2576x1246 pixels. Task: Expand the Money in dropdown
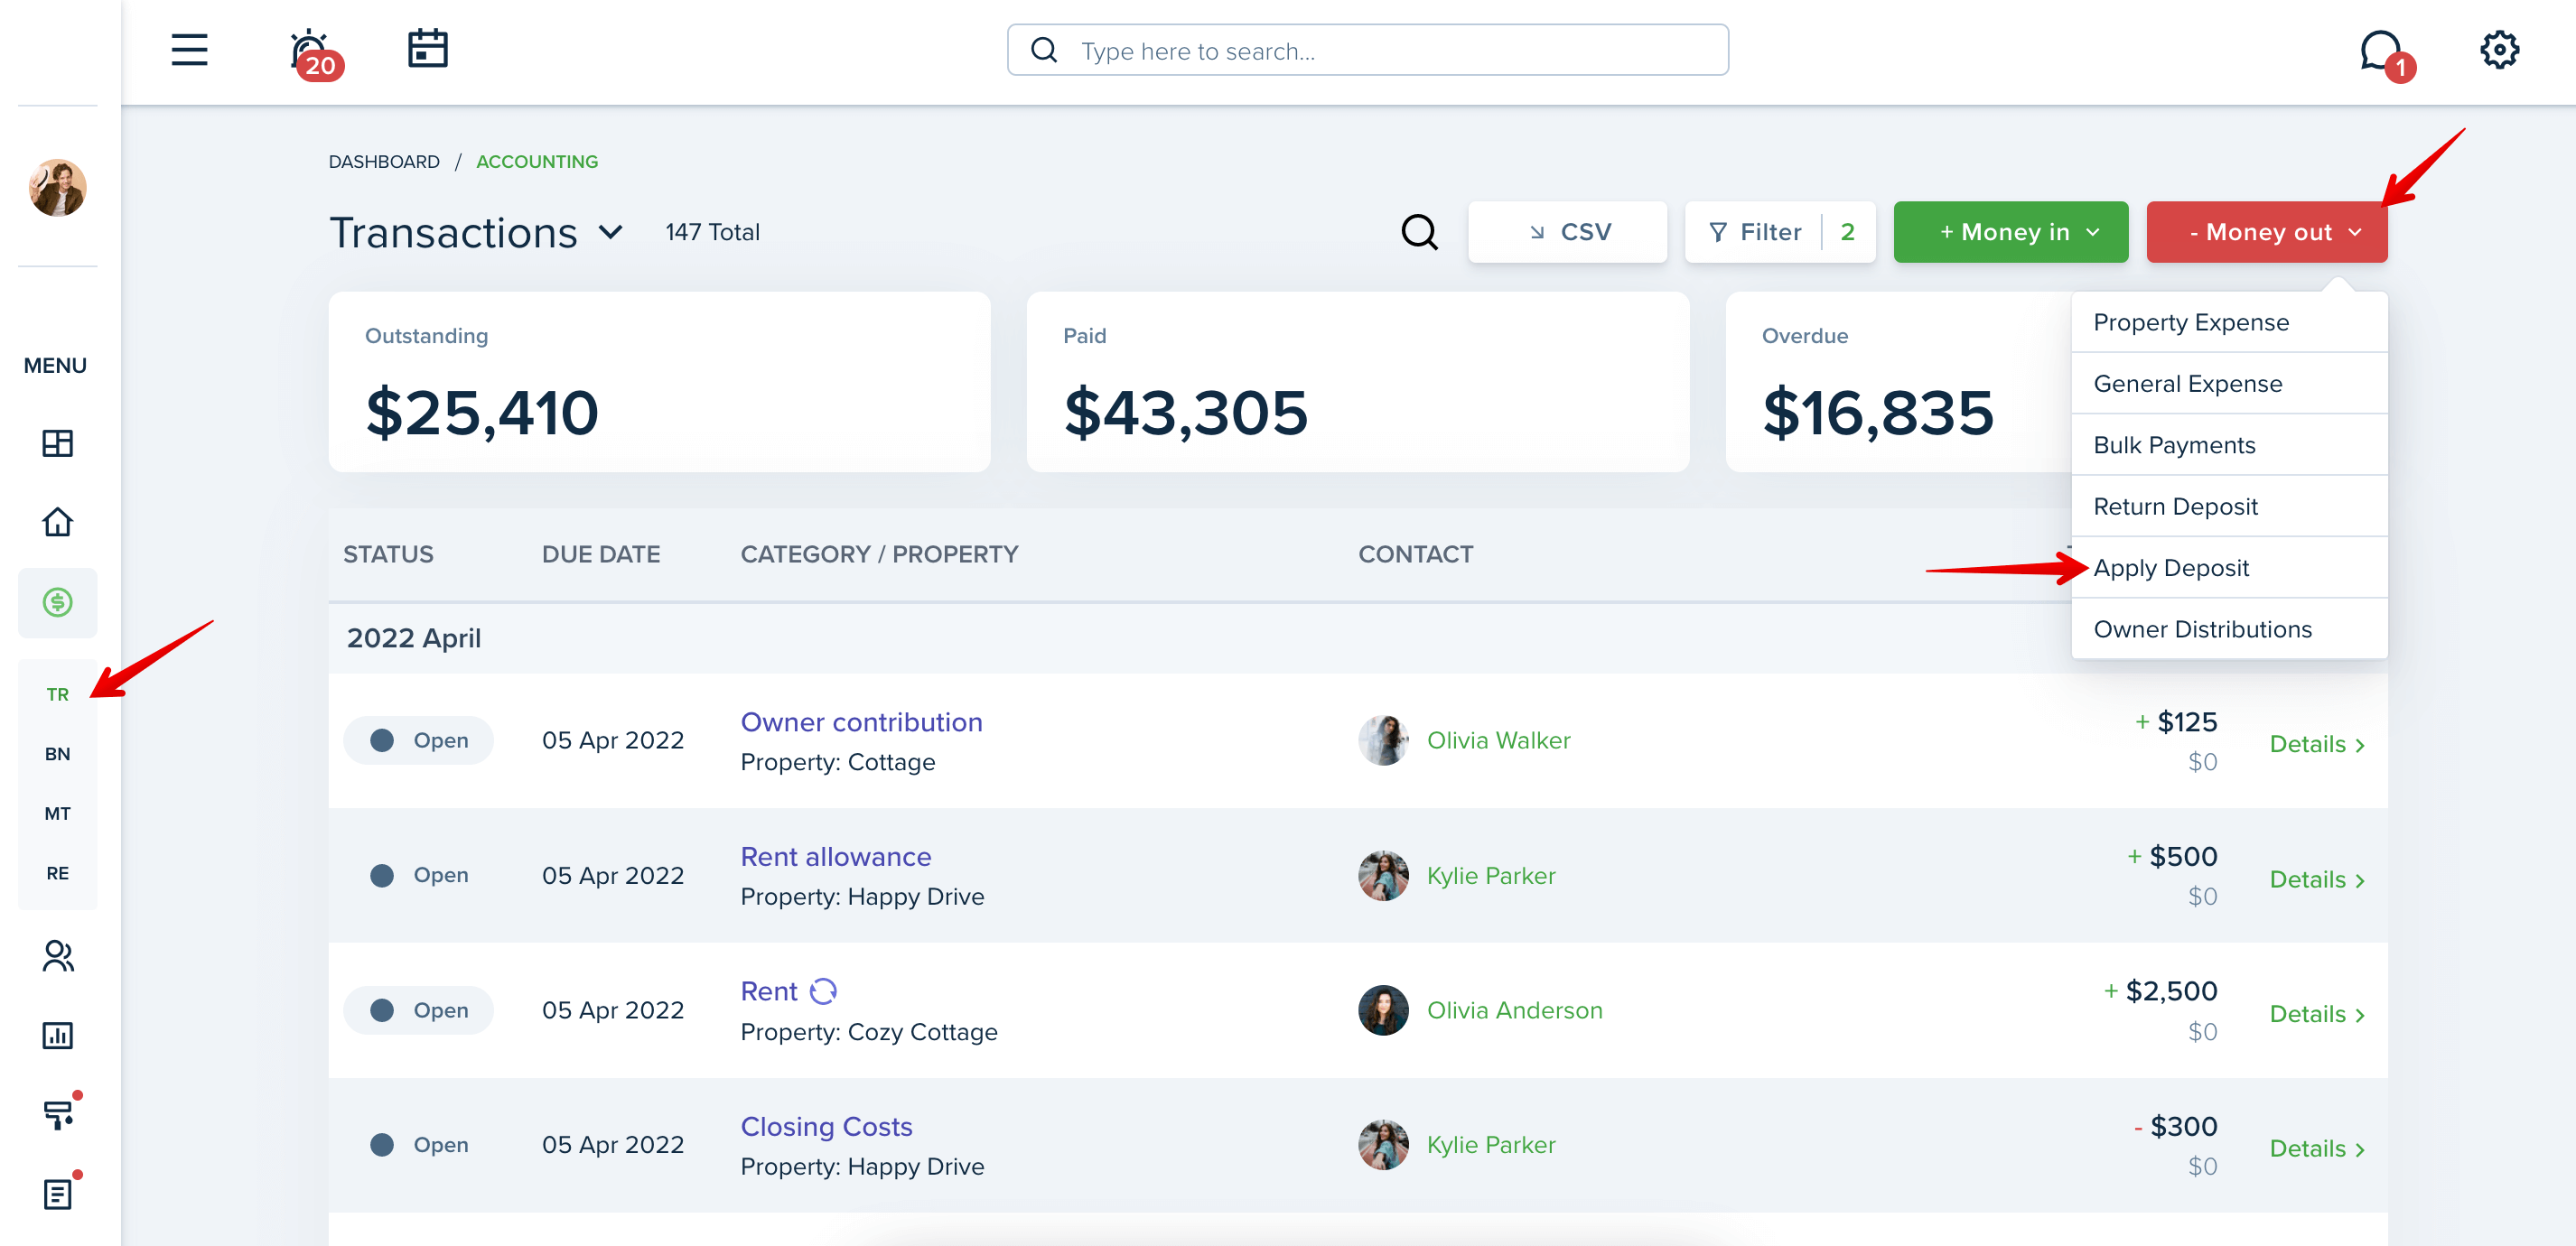[2010, 232]
